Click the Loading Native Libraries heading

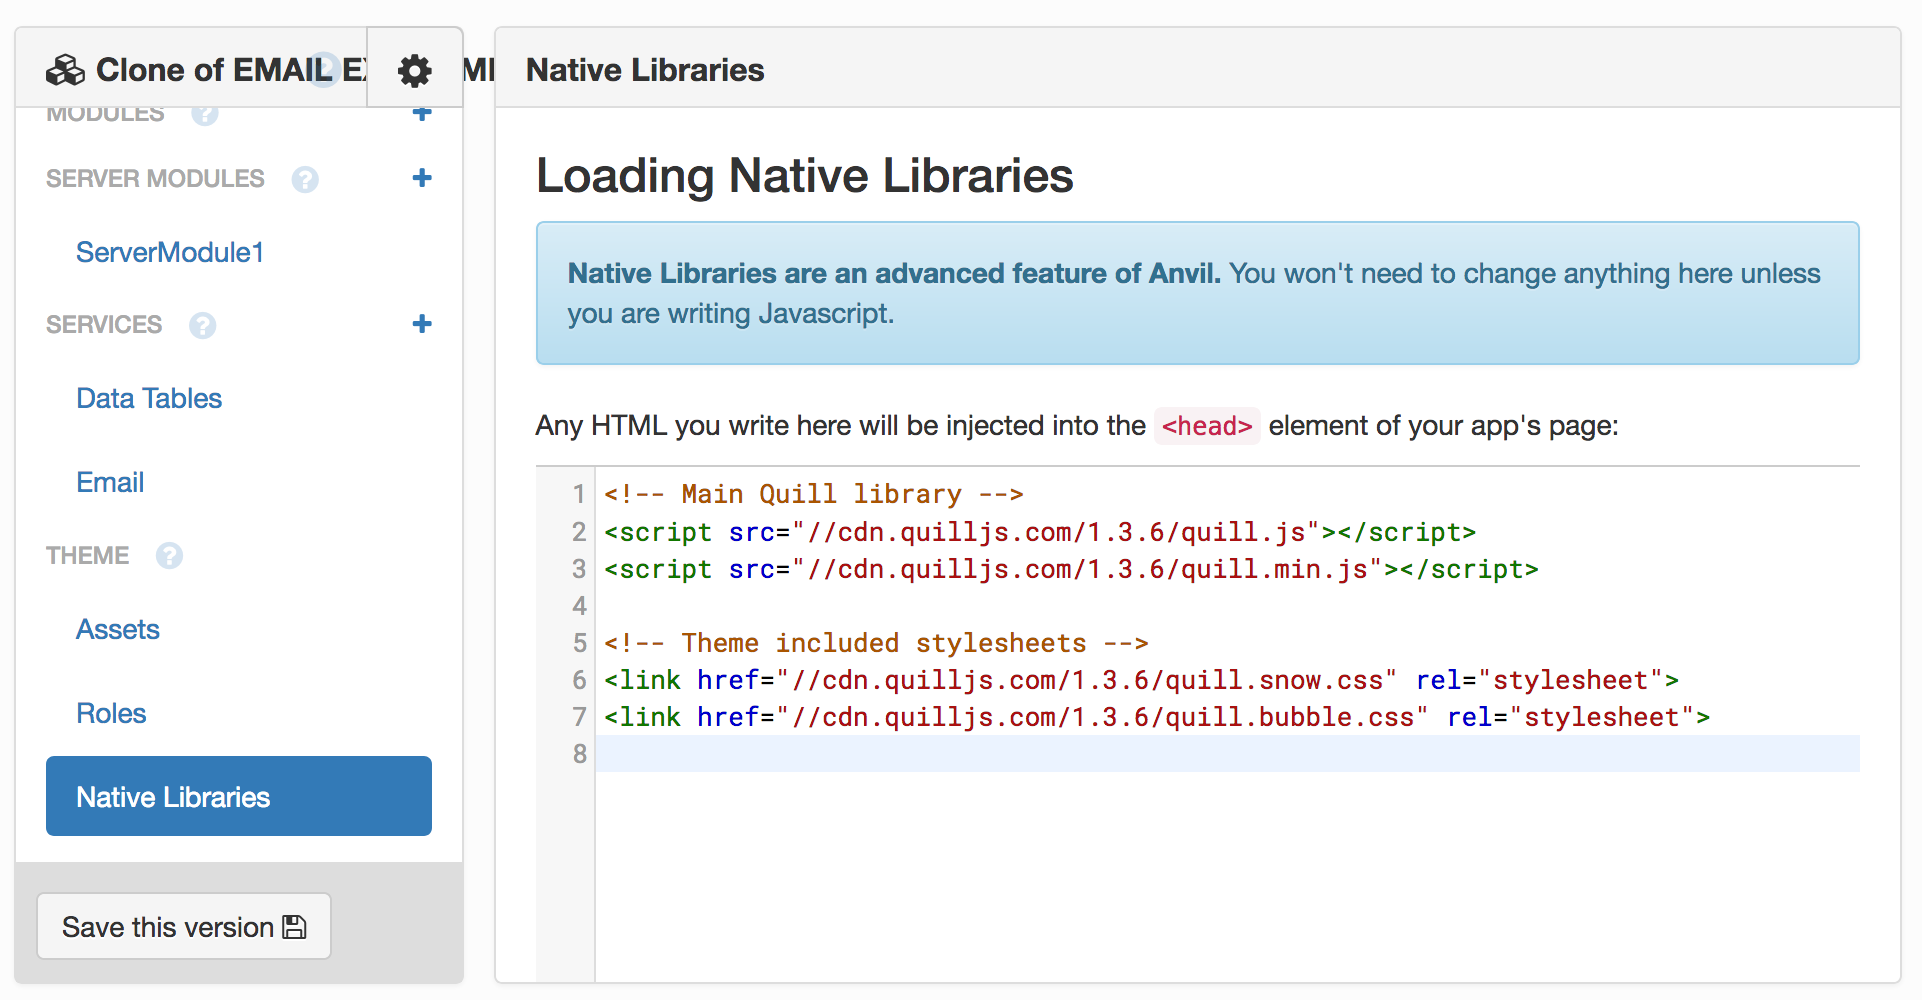click(x=805, y=175)
